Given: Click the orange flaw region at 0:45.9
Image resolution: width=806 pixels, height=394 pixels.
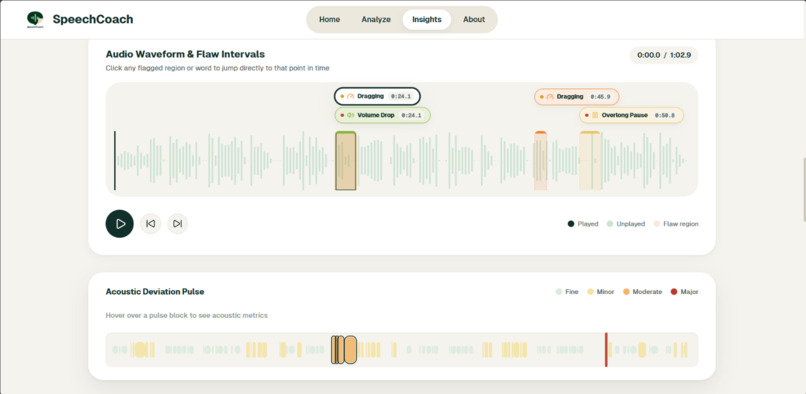Looking at the screenshot, I should [540, 161].
